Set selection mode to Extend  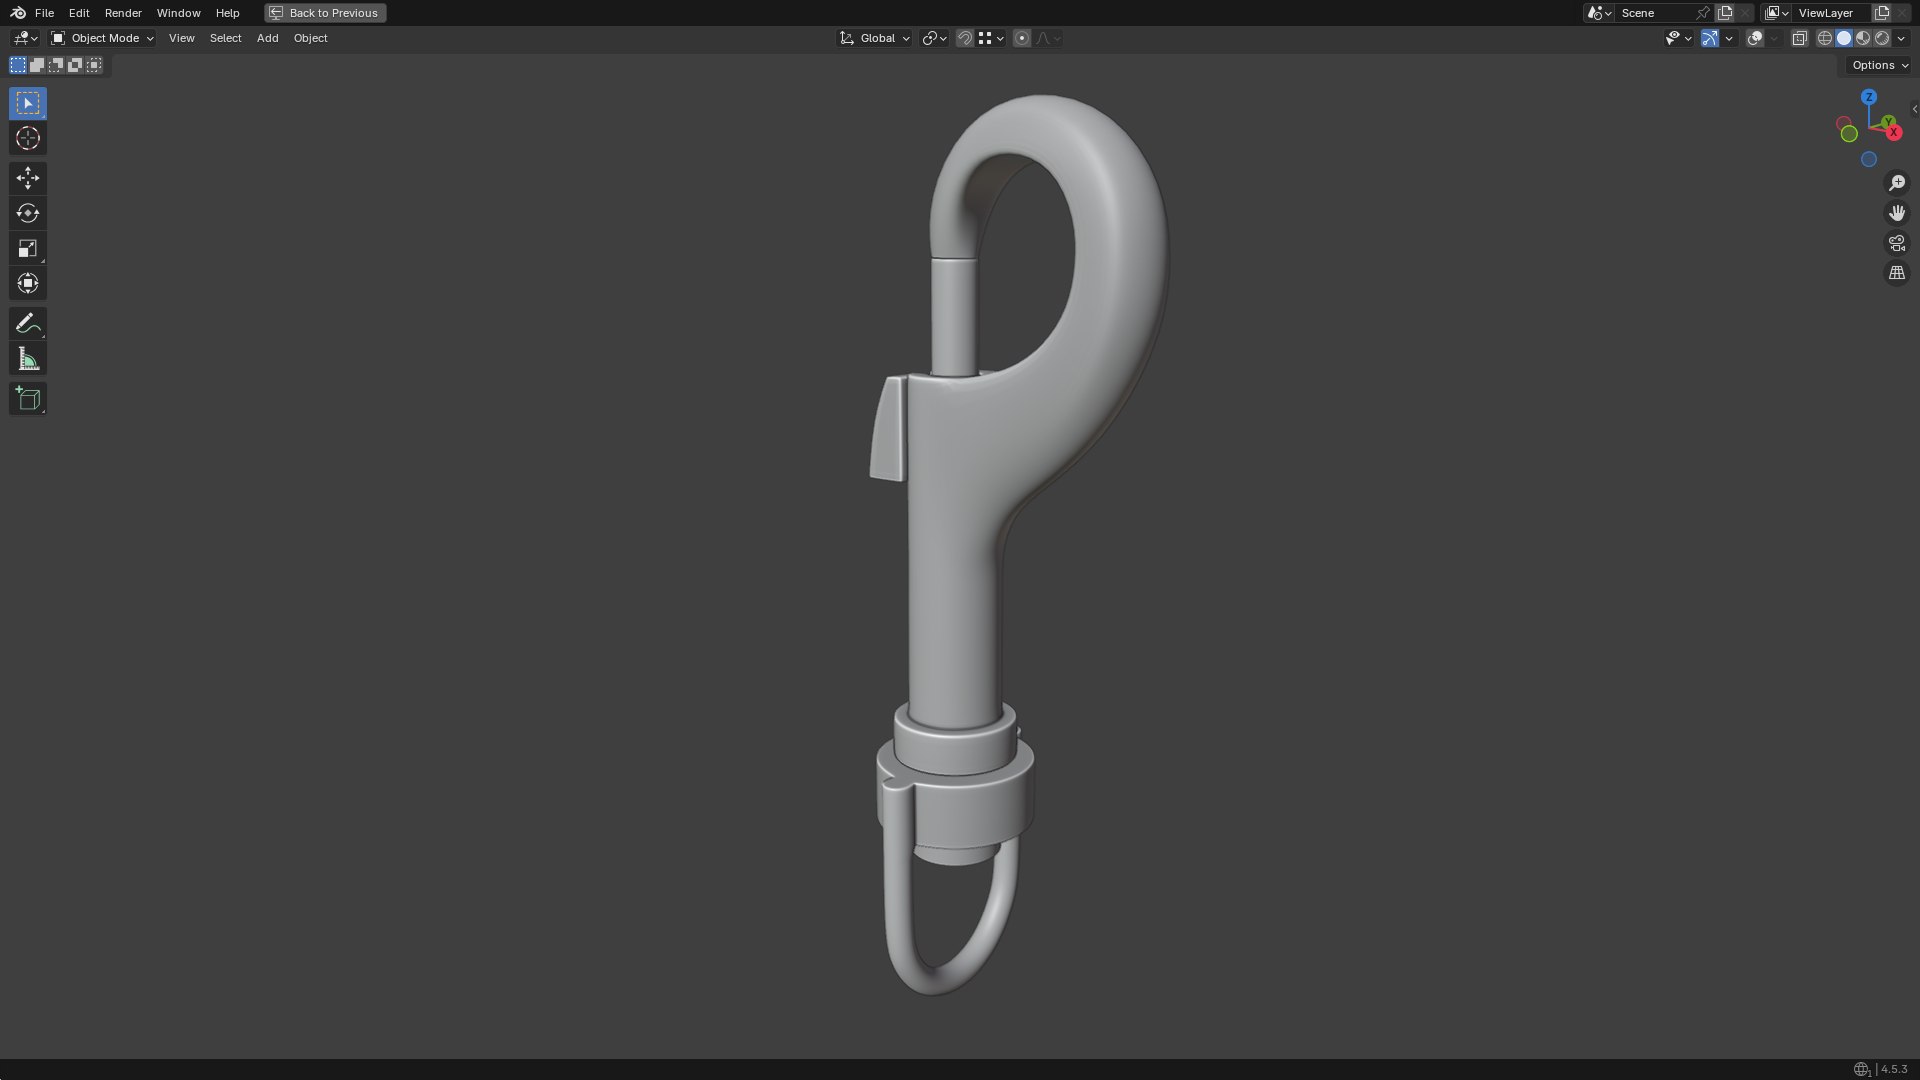37,65
